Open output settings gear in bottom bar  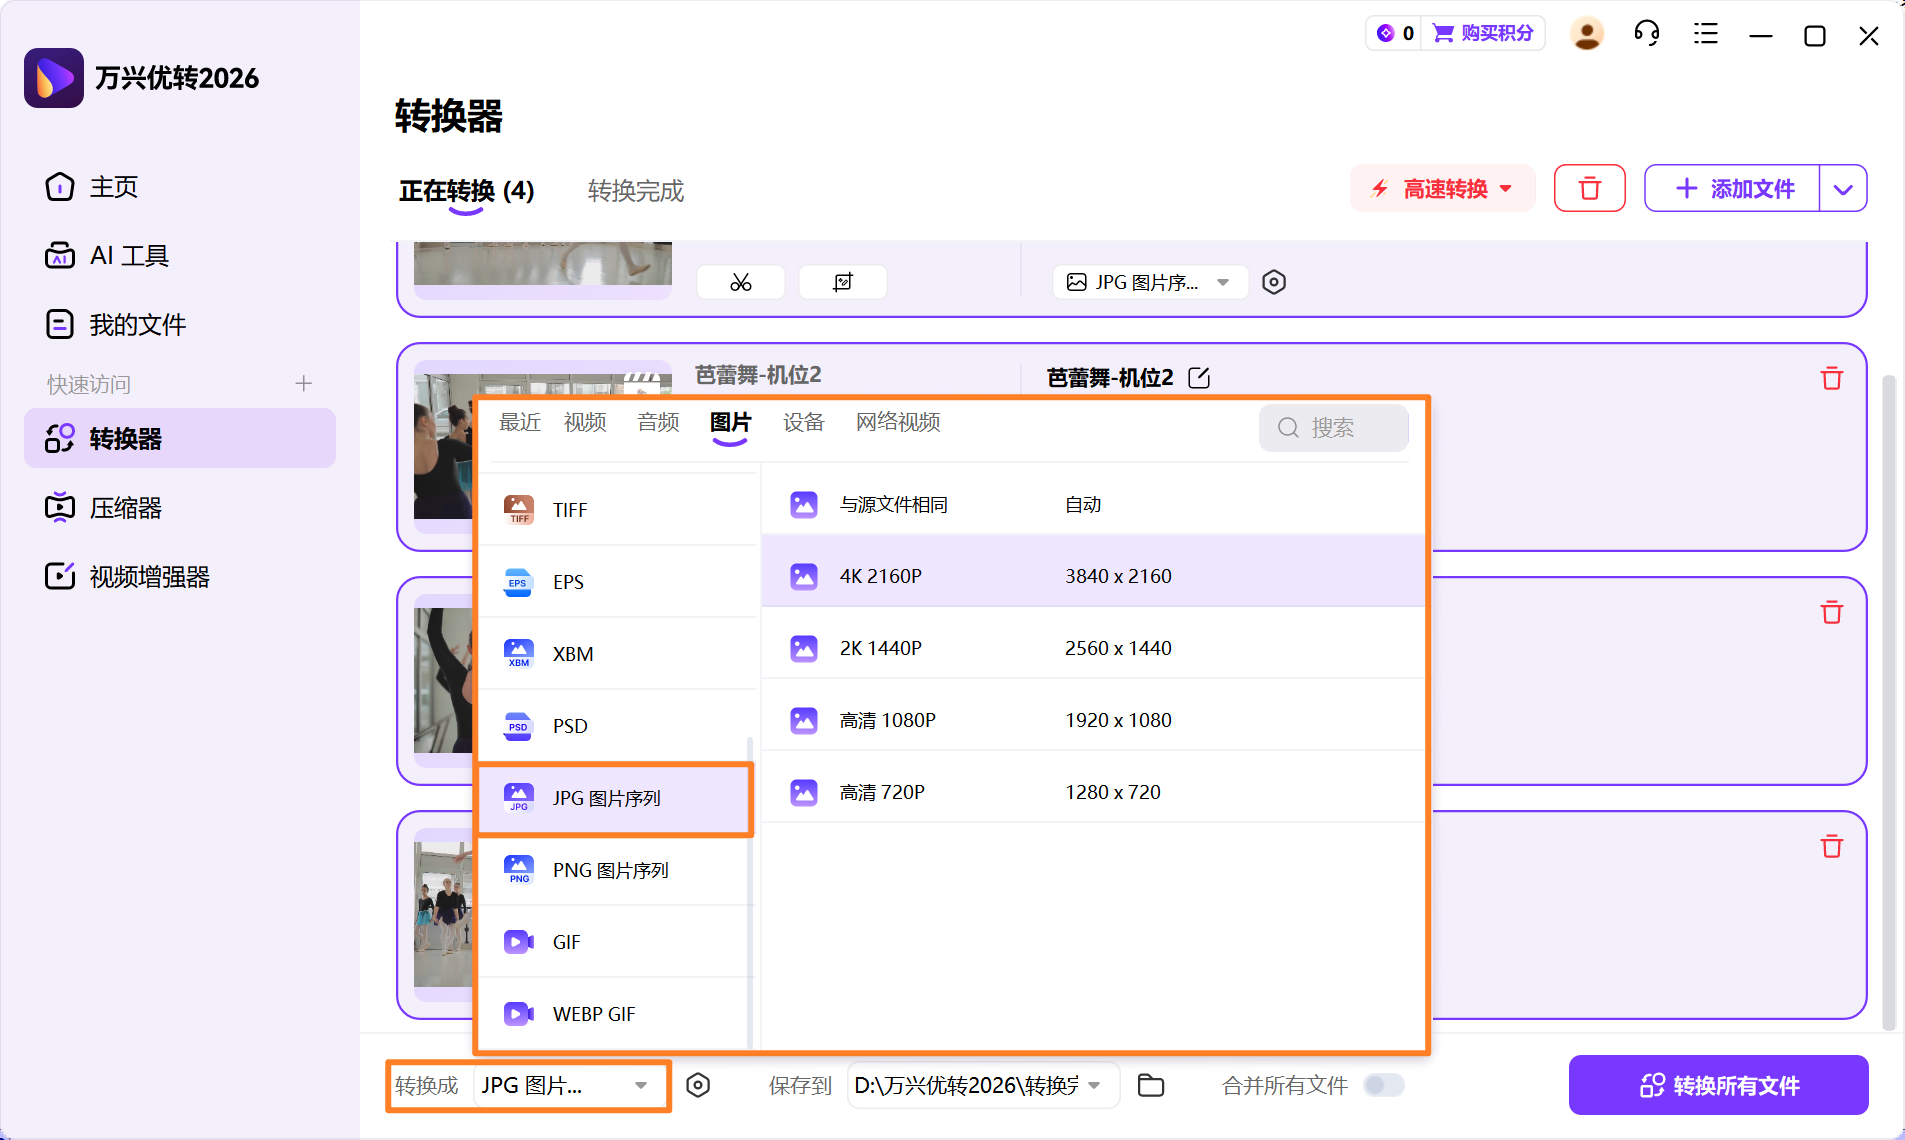(698, 1085)
